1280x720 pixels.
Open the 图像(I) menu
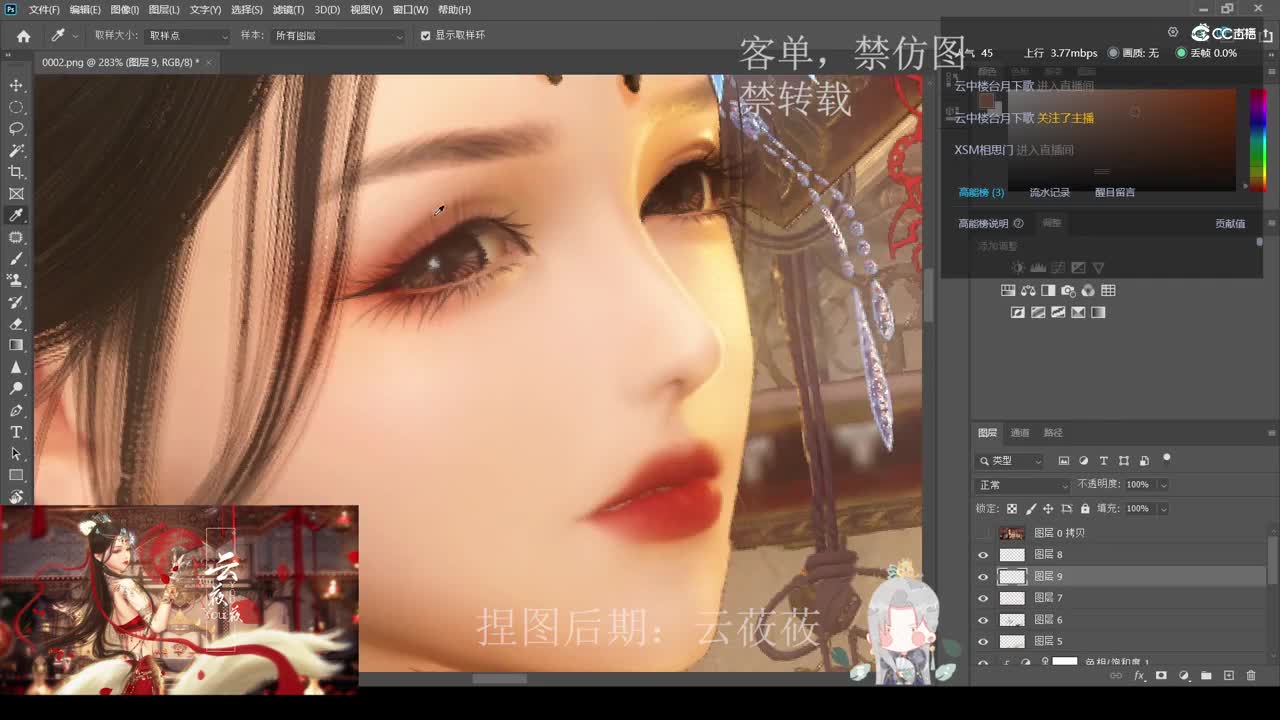point(124,10)
